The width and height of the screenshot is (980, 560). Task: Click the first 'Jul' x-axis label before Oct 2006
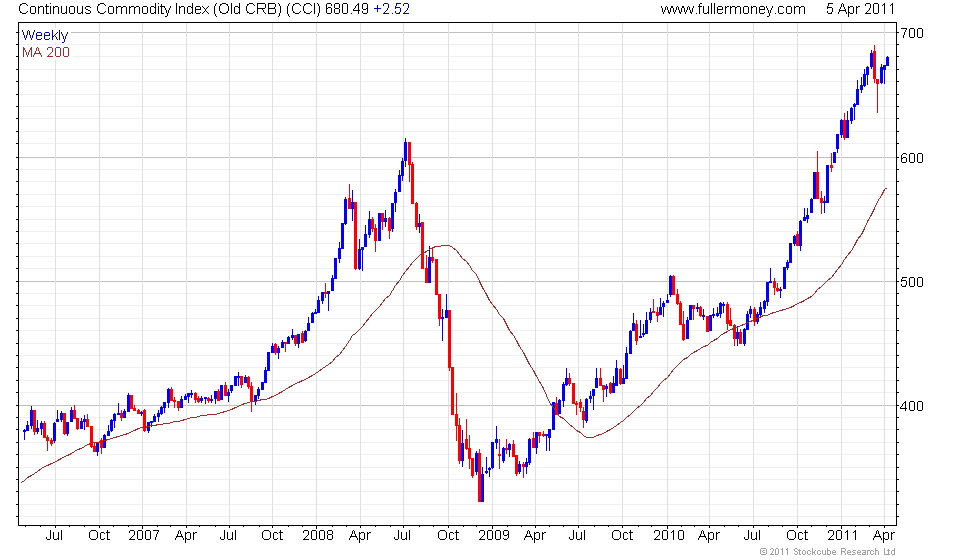click(54, 535)
